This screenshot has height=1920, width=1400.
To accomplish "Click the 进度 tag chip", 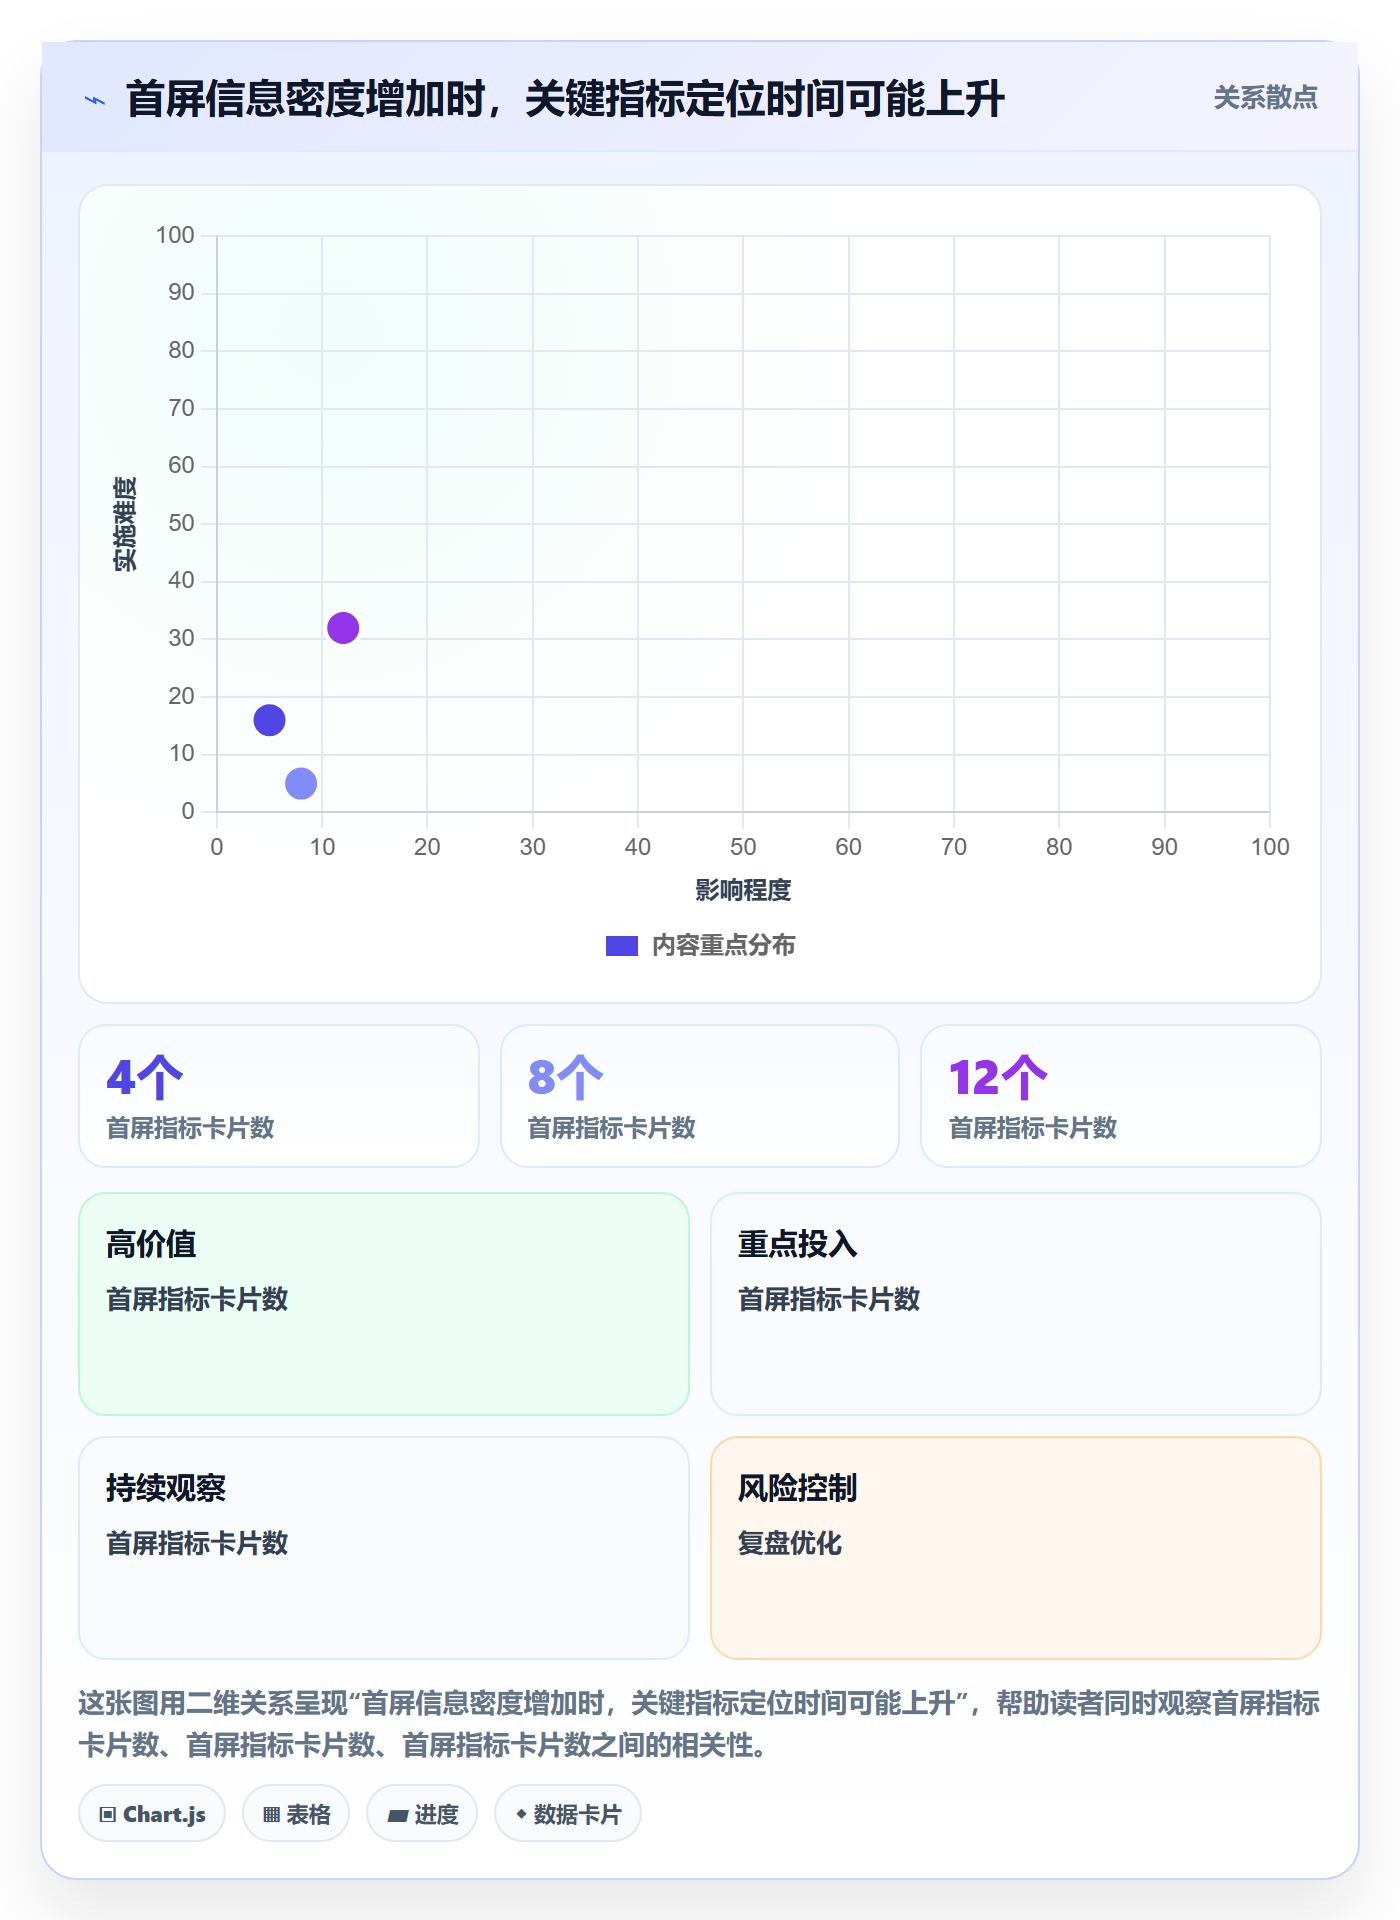I will coord(422,1814).
